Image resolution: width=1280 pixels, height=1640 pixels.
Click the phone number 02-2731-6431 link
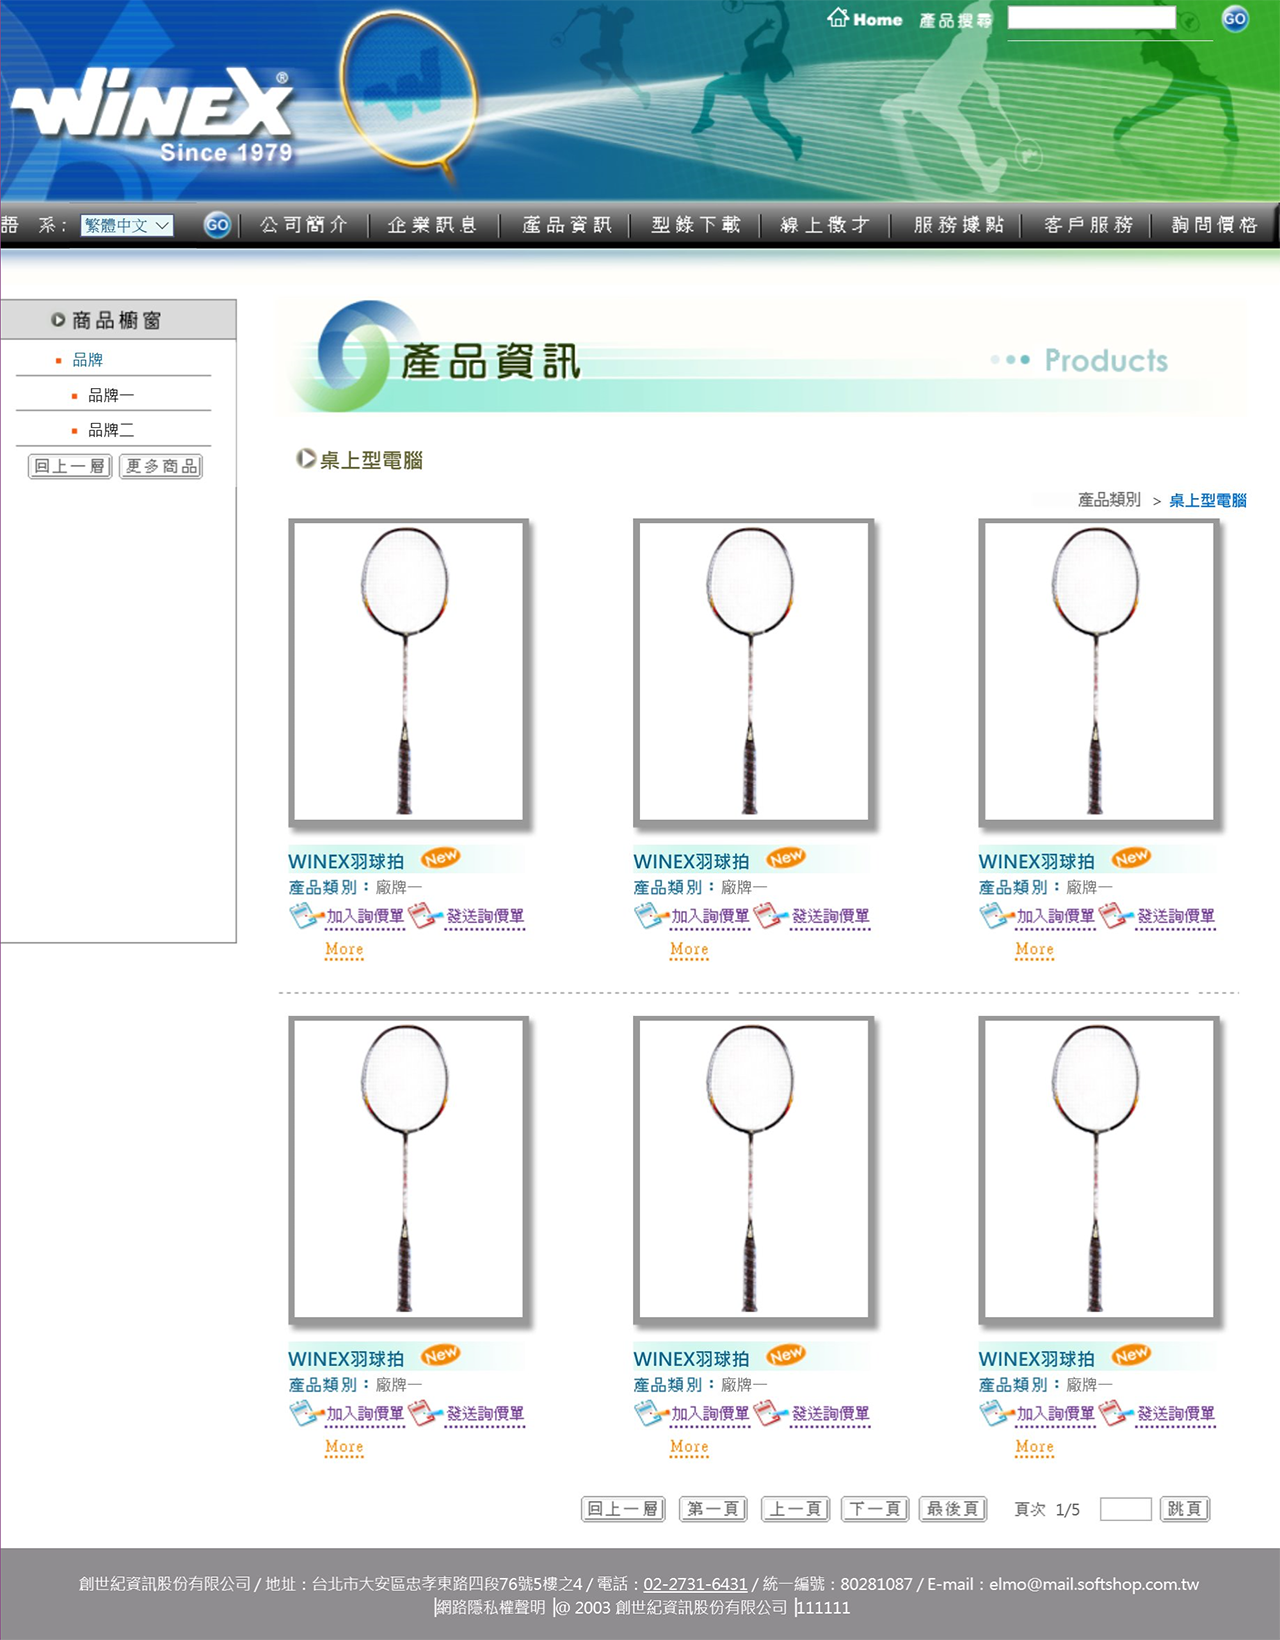[695, 1584]
